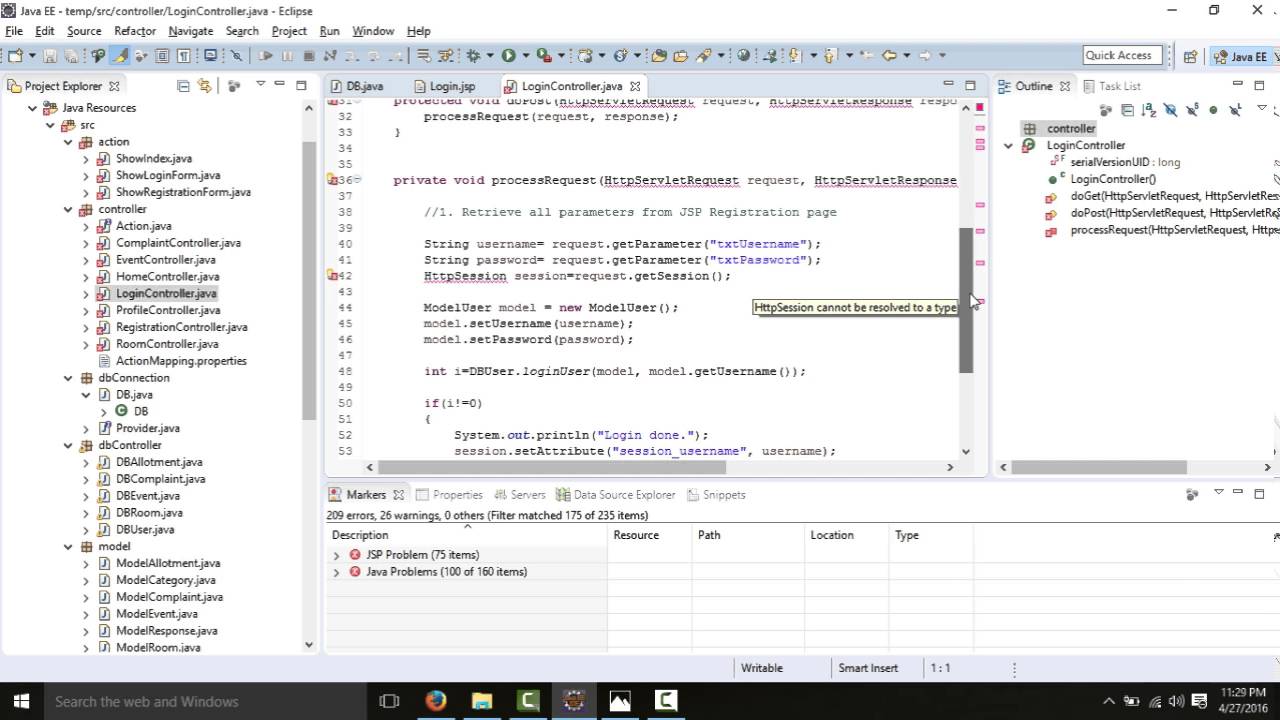Image resolution: width=1280 pixels, height=720 pixels.
Task: Open the Servers view tab
Action: [x=520, y=495]
